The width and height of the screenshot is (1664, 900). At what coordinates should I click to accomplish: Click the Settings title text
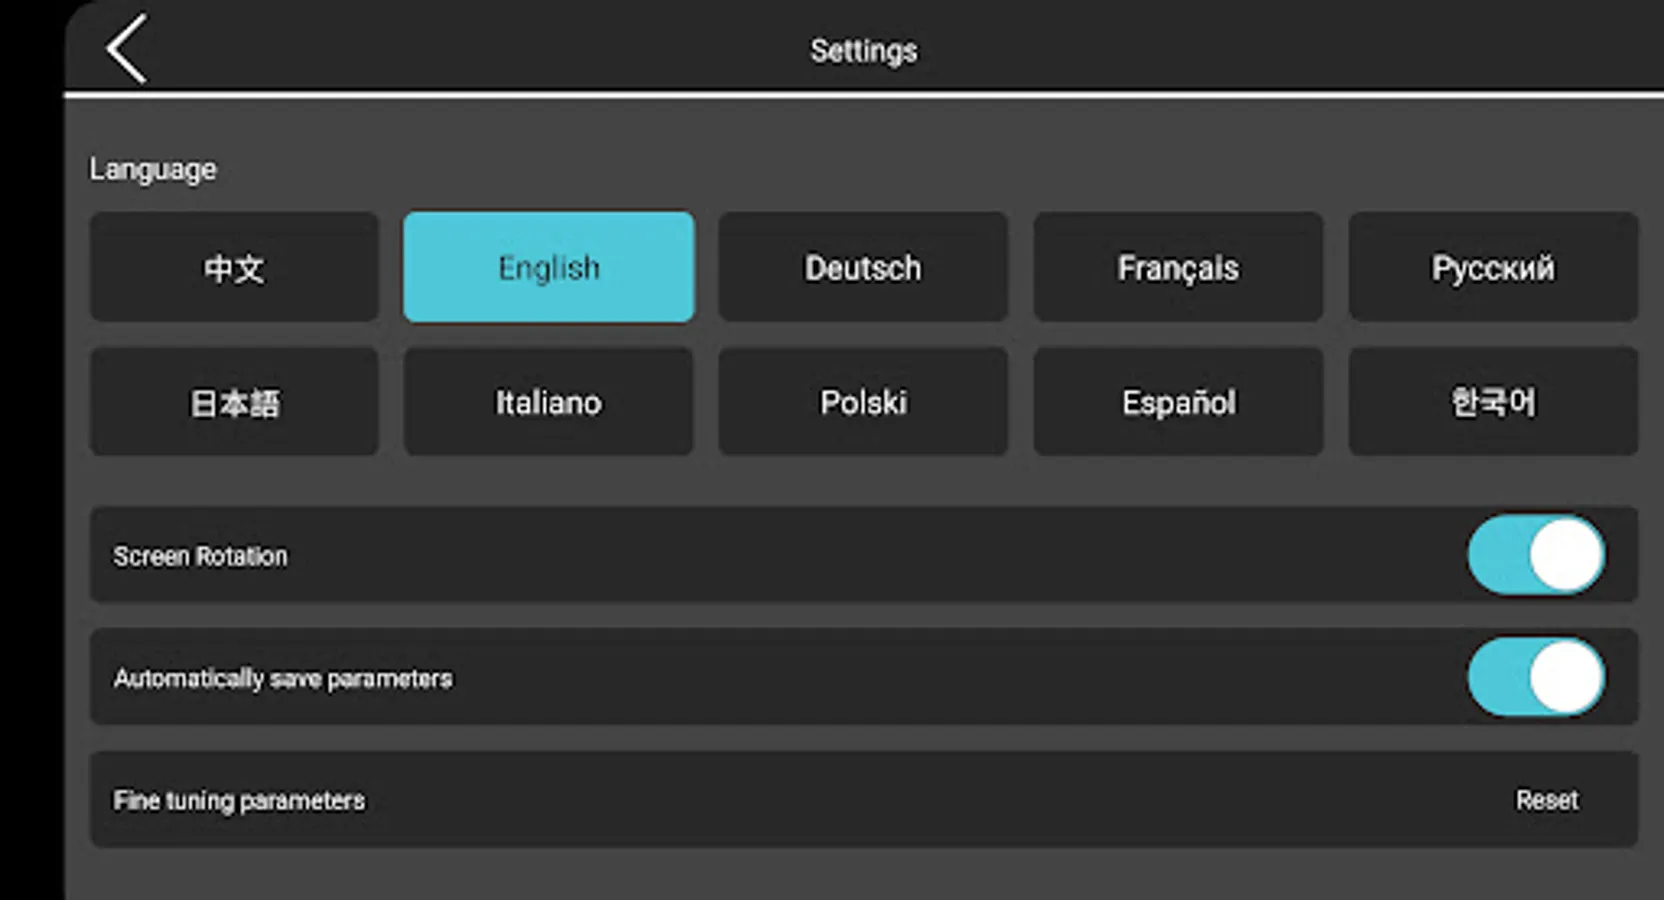point(863,50)
